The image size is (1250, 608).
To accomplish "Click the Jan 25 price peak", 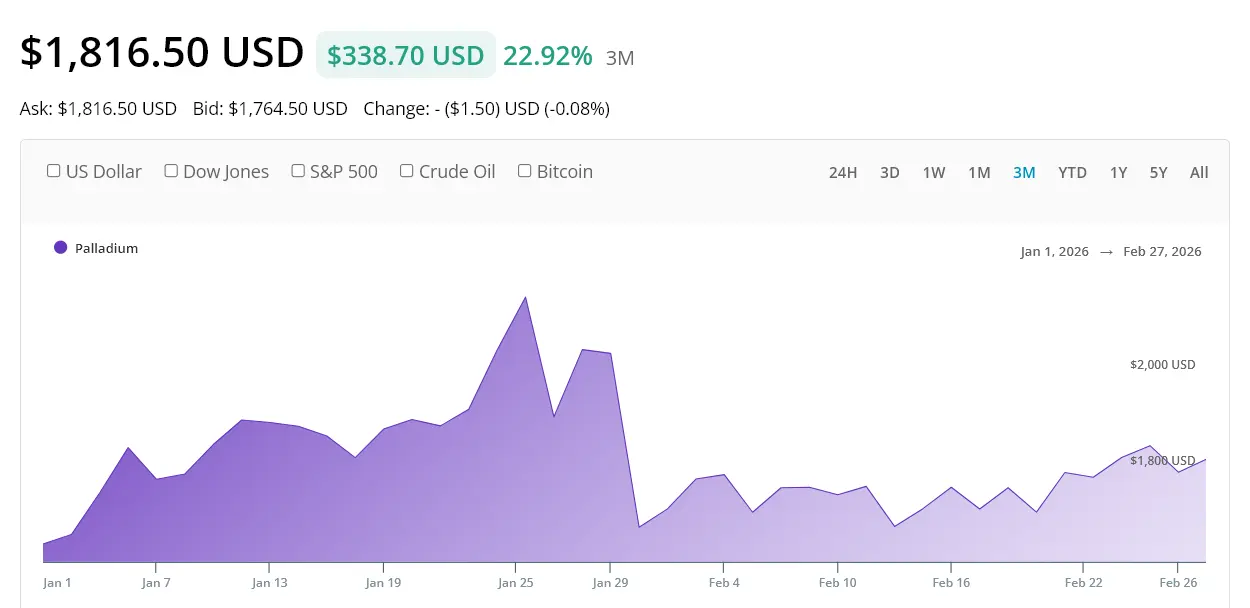I will coord(525,298).
